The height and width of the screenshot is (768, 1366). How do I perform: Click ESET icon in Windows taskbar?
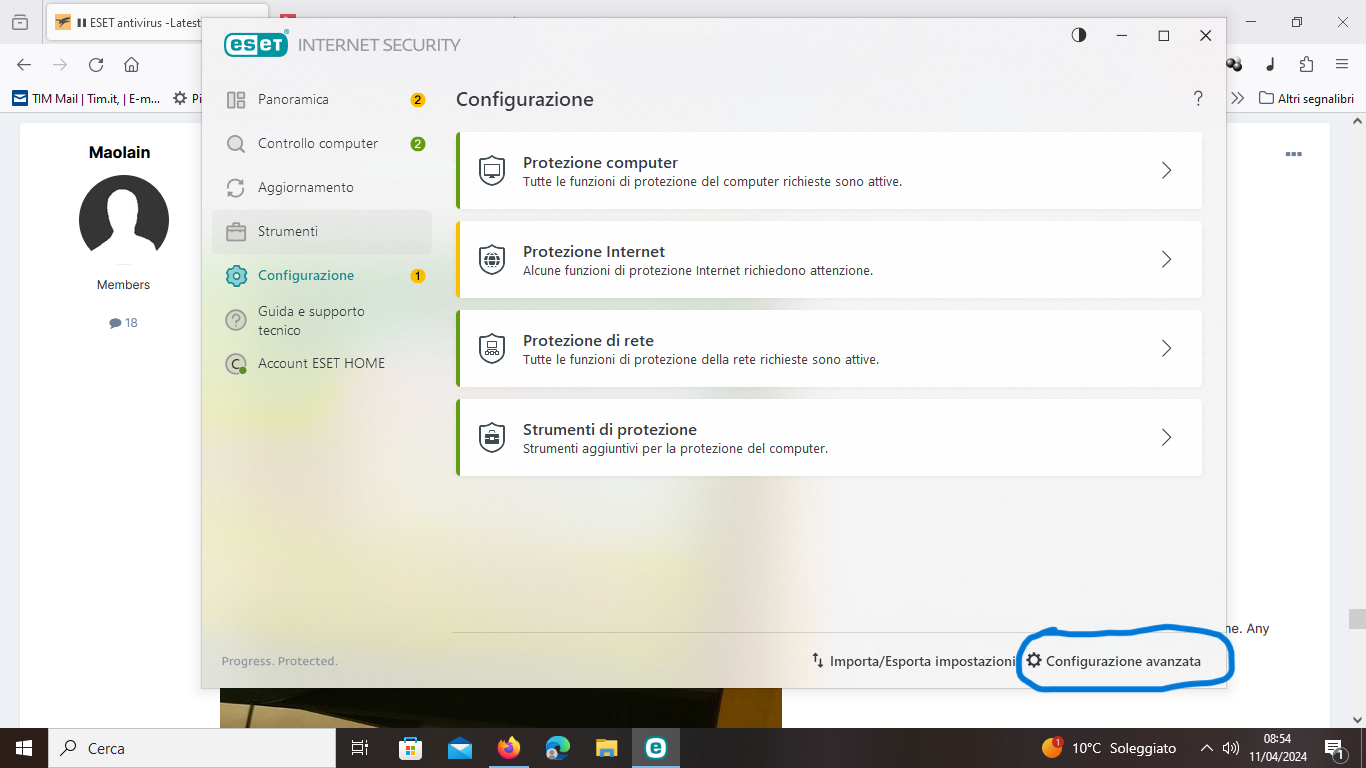coord(656,748)
